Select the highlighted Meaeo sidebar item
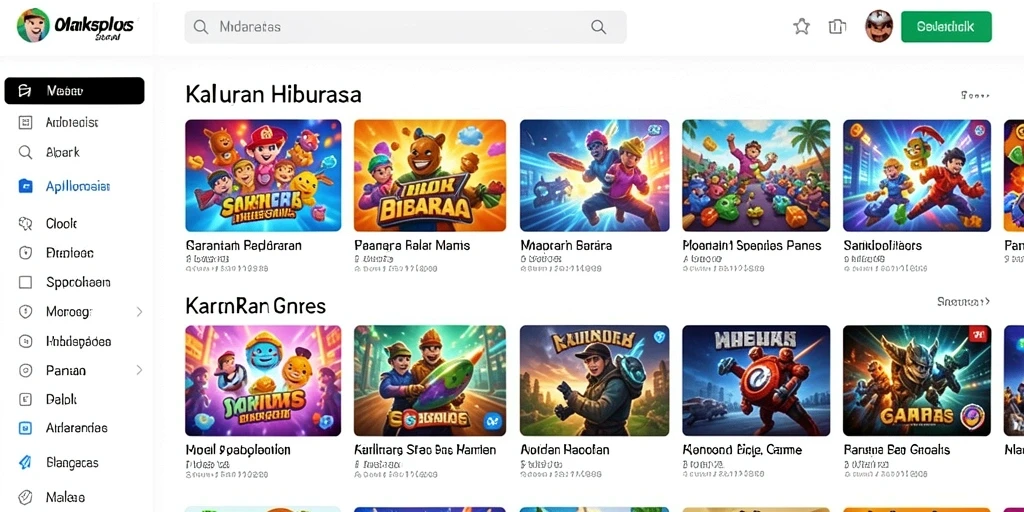Viewport: 1024px width, 512px height. point(74,91)
